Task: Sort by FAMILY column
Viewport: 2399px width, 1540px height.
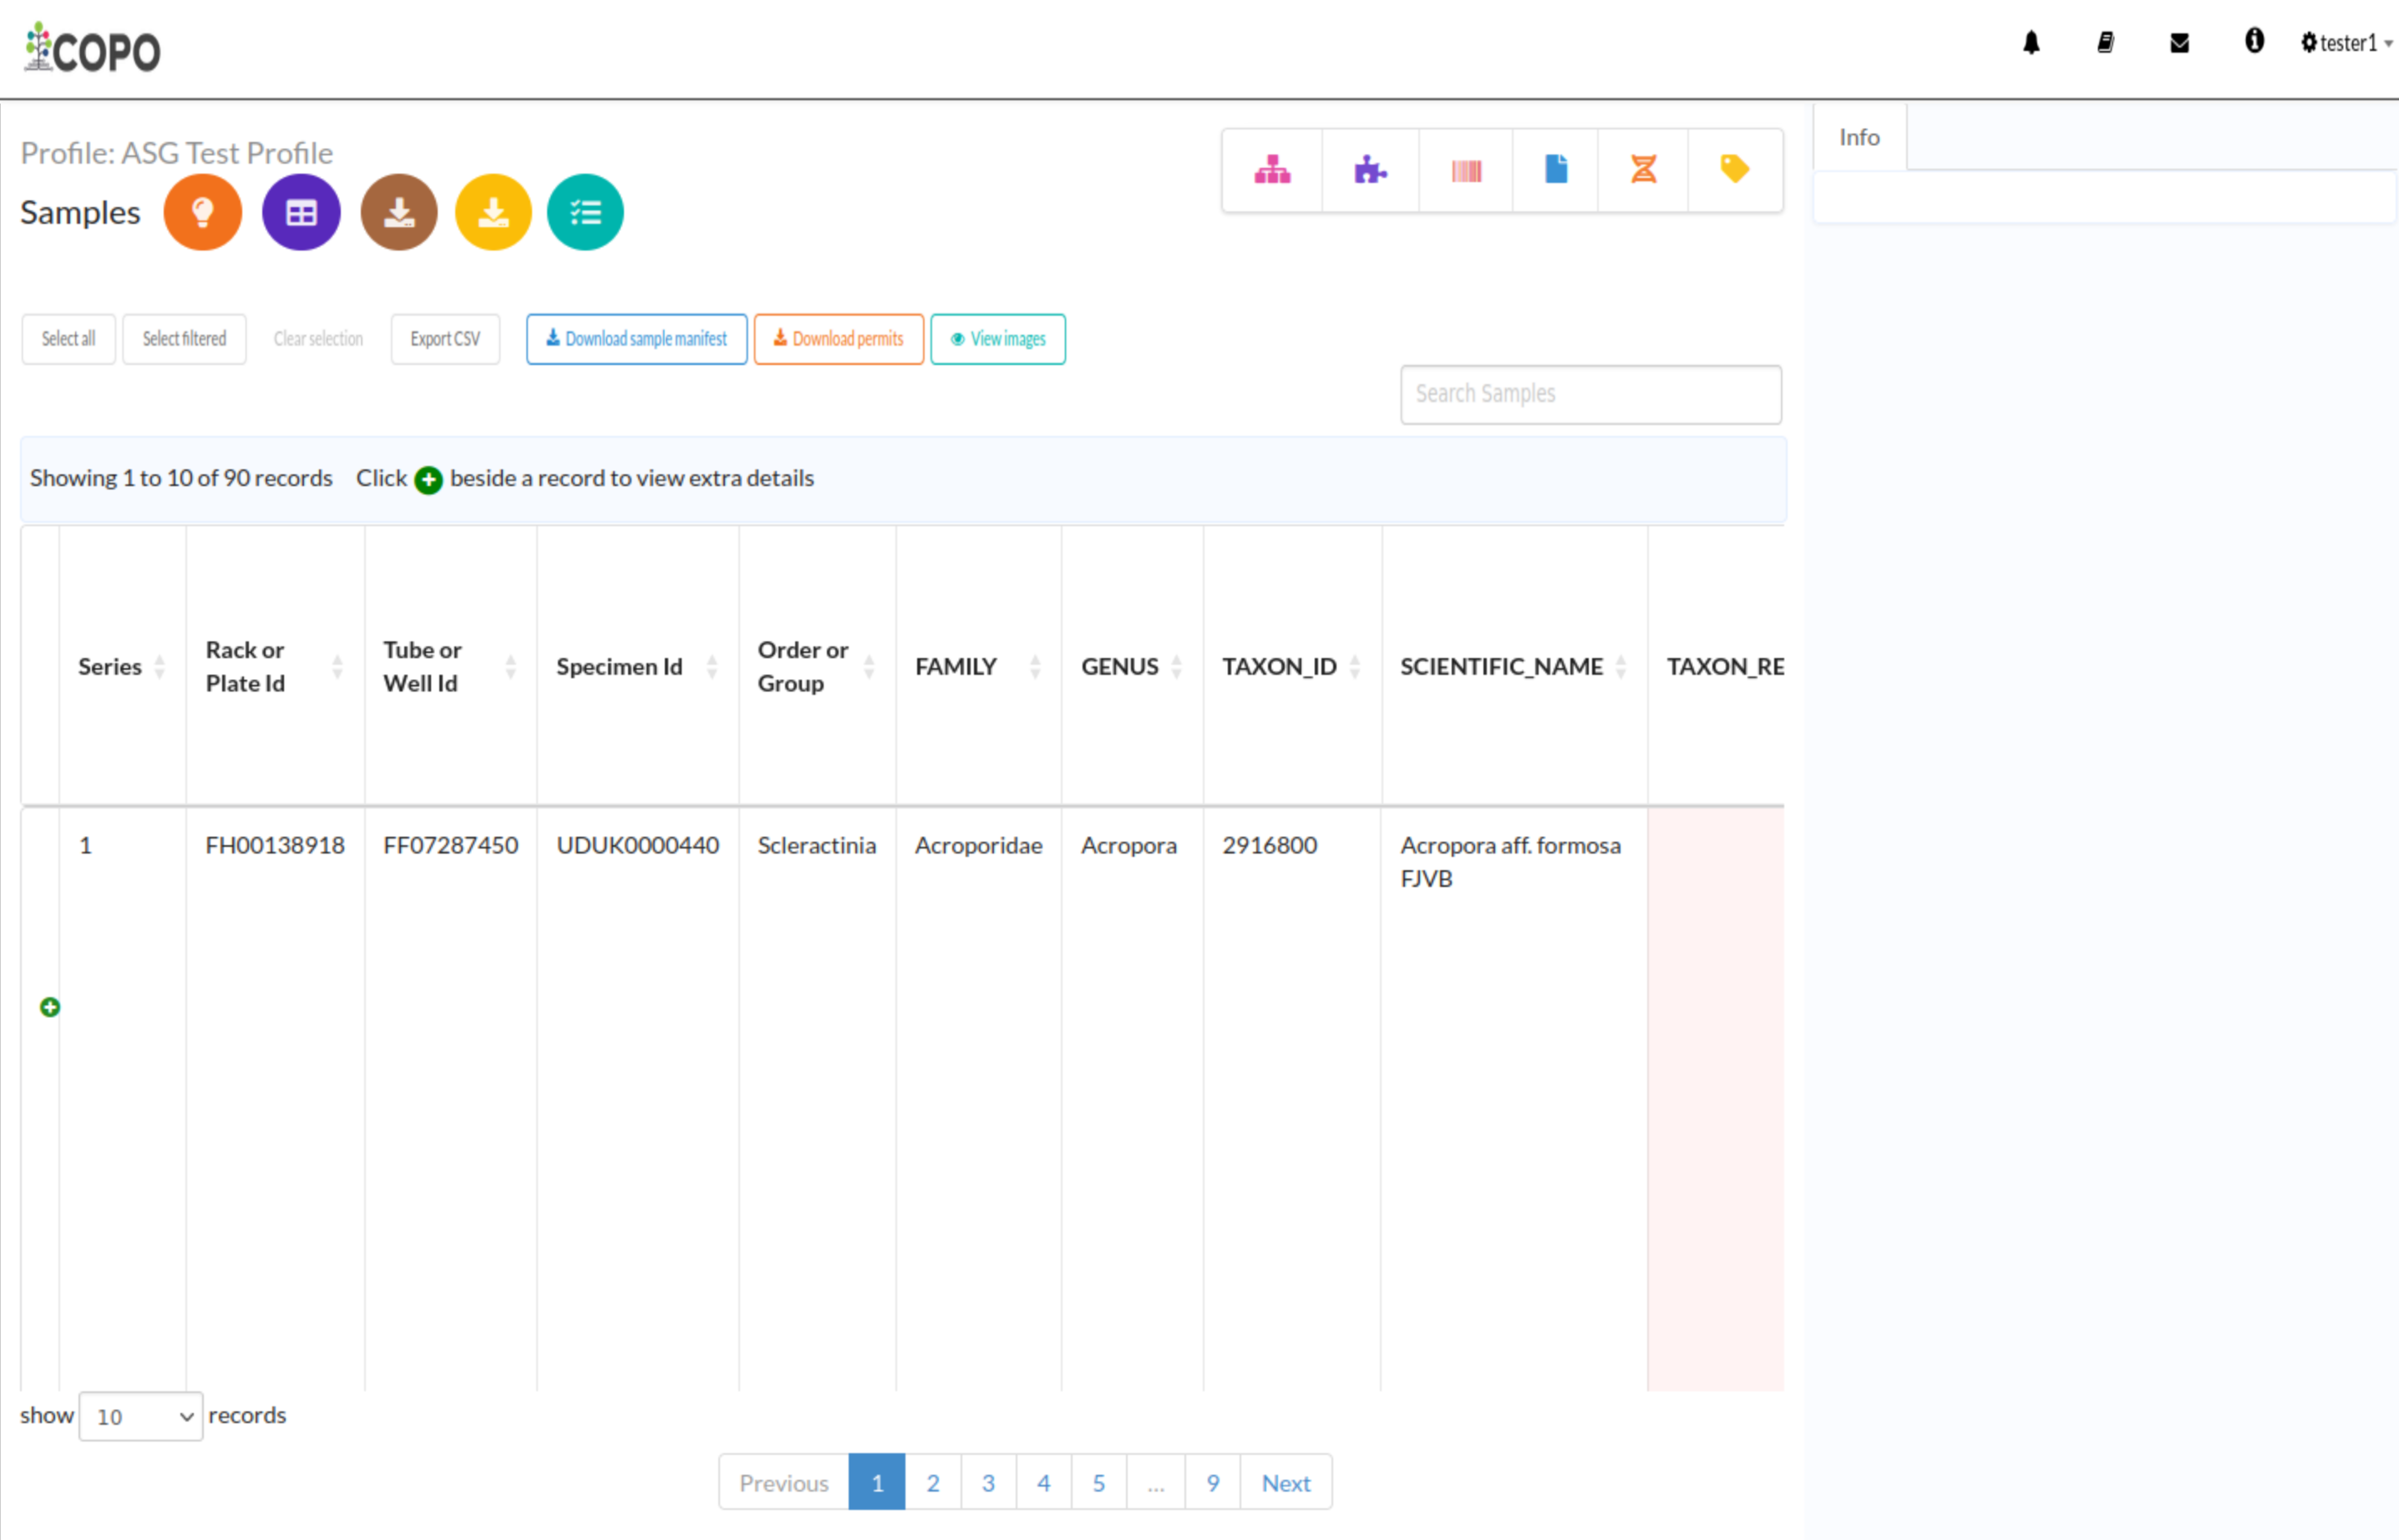Action: tap(978, 666)
